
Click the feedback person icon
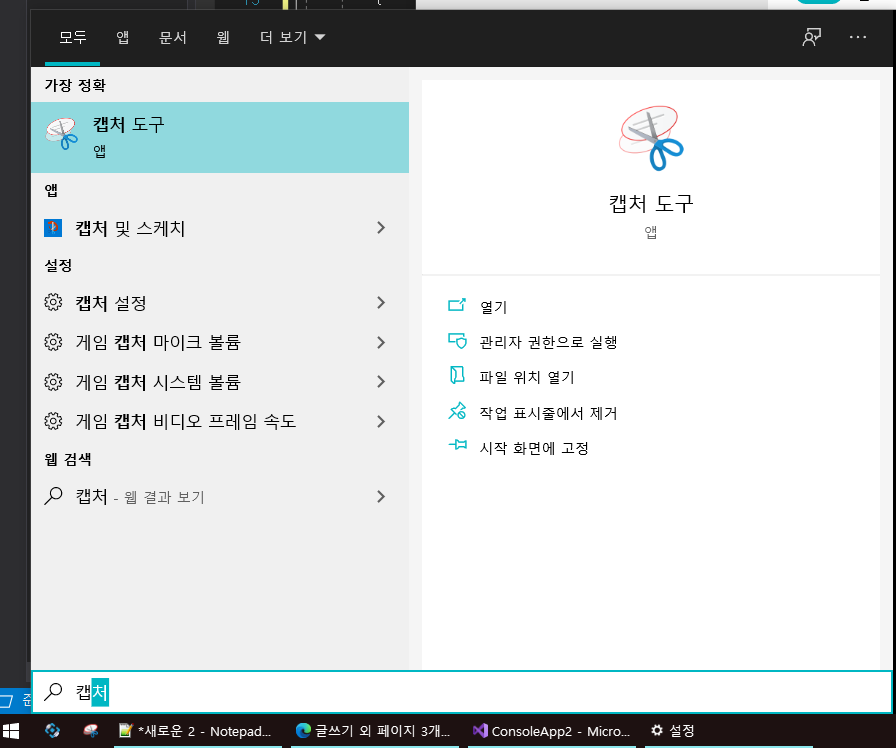(x=811, y=38)
